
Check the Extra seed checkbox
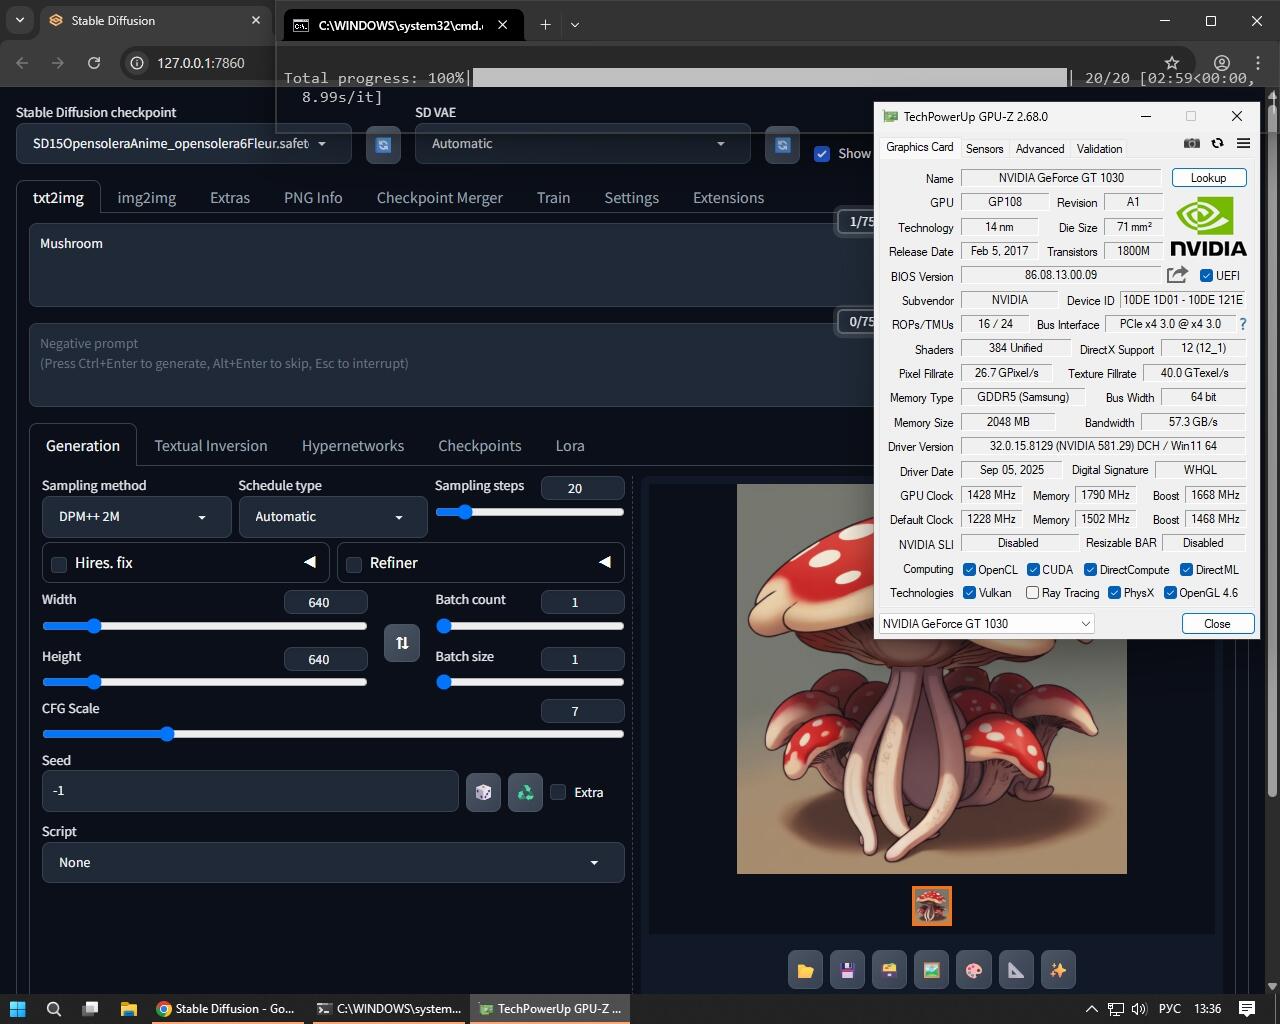(x=558, y=792)
